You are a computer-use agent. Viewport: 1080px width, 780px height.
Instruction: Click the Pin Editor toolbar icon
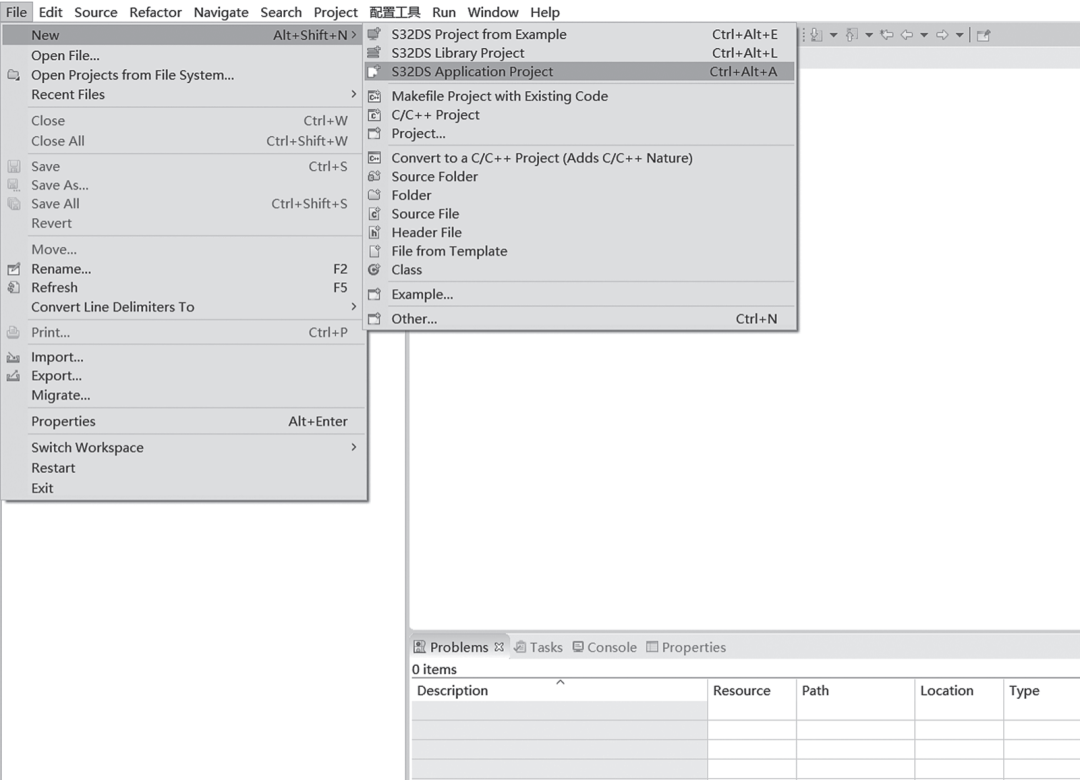click(x=984, y=35)
